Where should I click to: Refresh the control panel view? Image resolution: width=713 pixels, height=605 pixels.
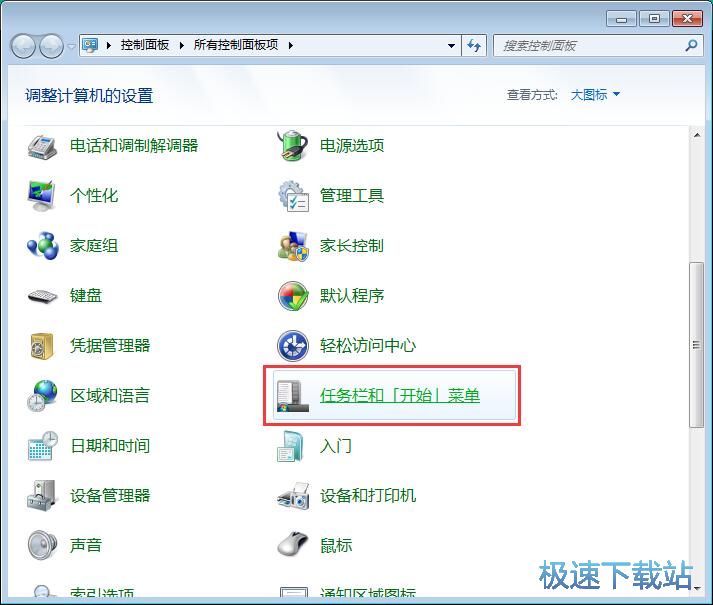pyautogui.click(x=474, y=45)
